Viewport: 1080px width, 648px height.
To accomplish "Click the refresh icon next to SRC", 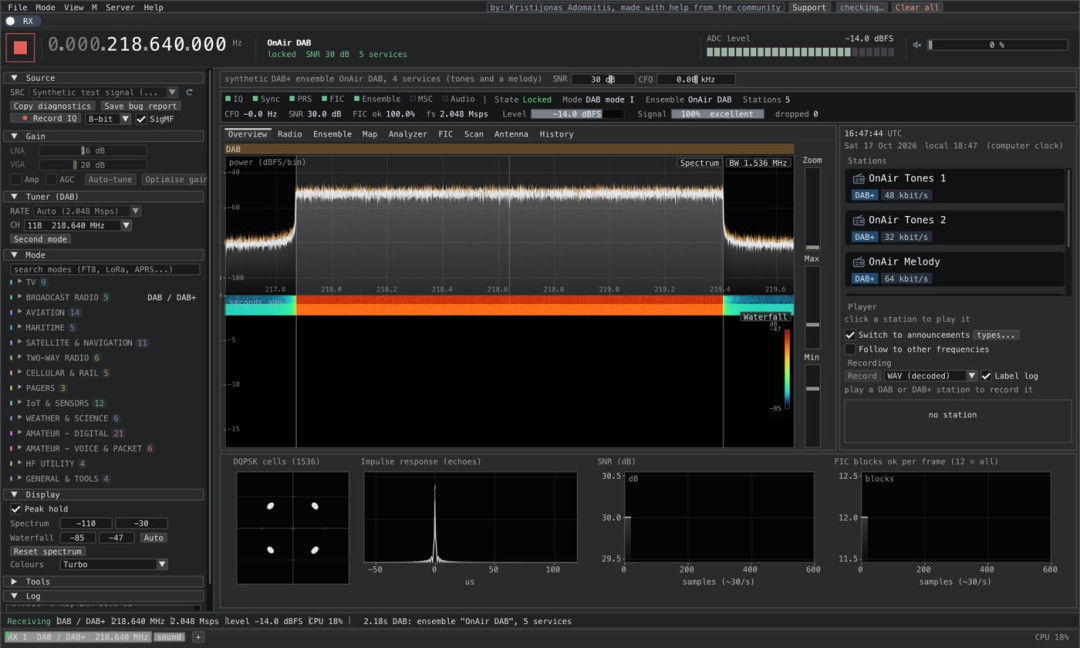I will tap(189, 92).
